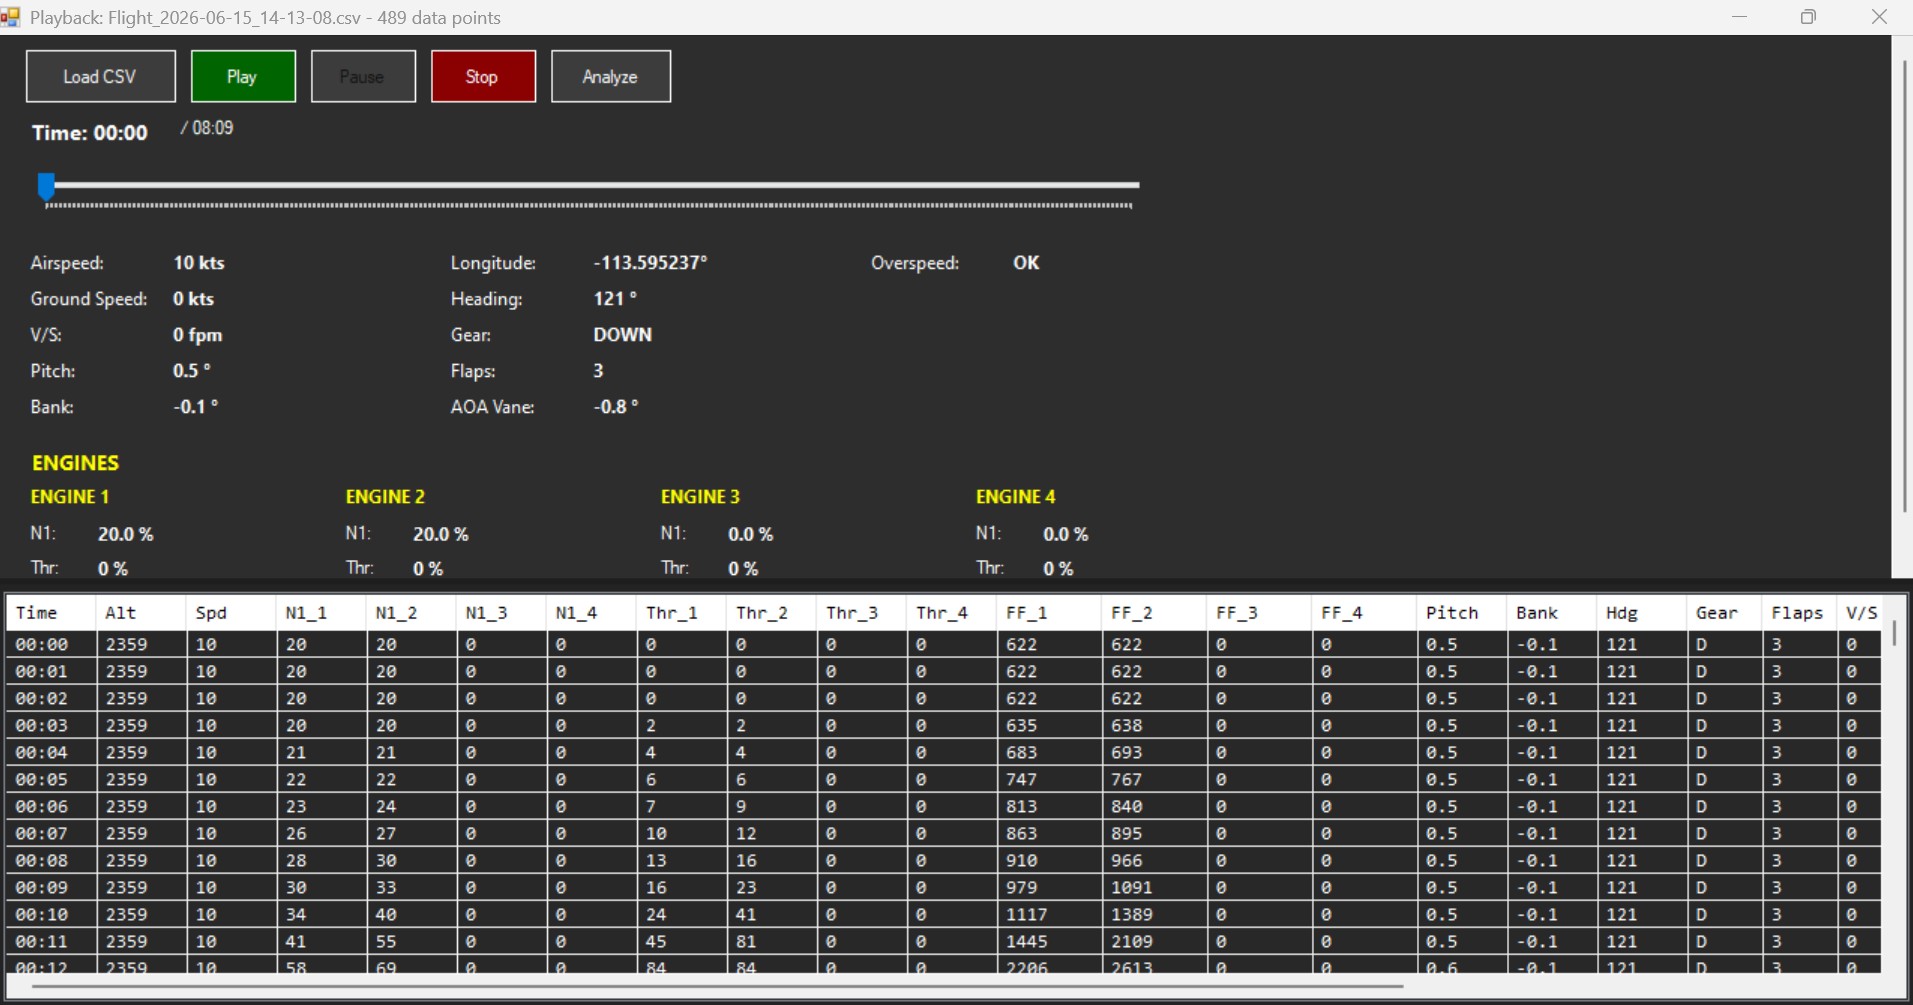Click FF_1 value 635 in row 00:03
Image resolution: width=1913 pixels, height=1005 pixels.
1049,726
